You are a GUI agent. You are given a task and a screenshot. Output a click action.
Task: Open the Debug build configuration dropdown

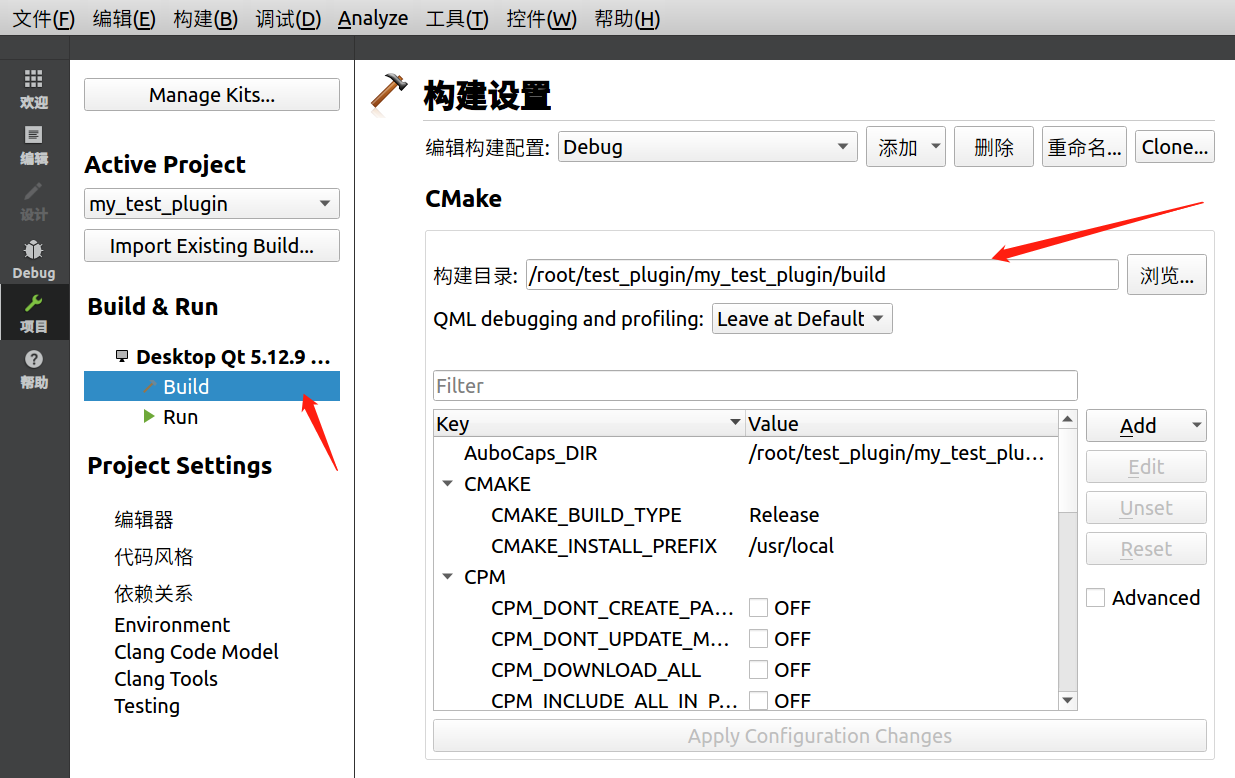pyautogui.click(x=707, y=147)
